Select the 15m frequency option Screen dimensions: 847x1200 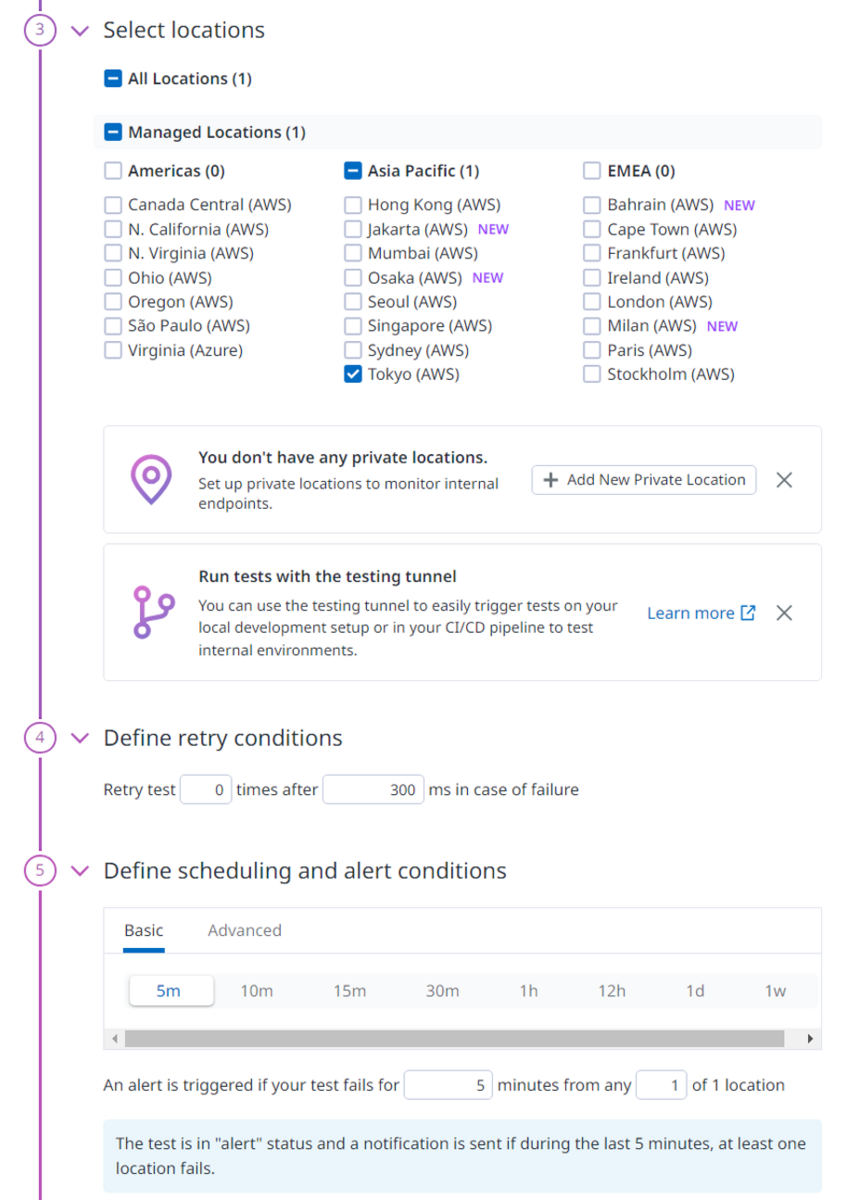pyautogui.click(x=349, y=991)
